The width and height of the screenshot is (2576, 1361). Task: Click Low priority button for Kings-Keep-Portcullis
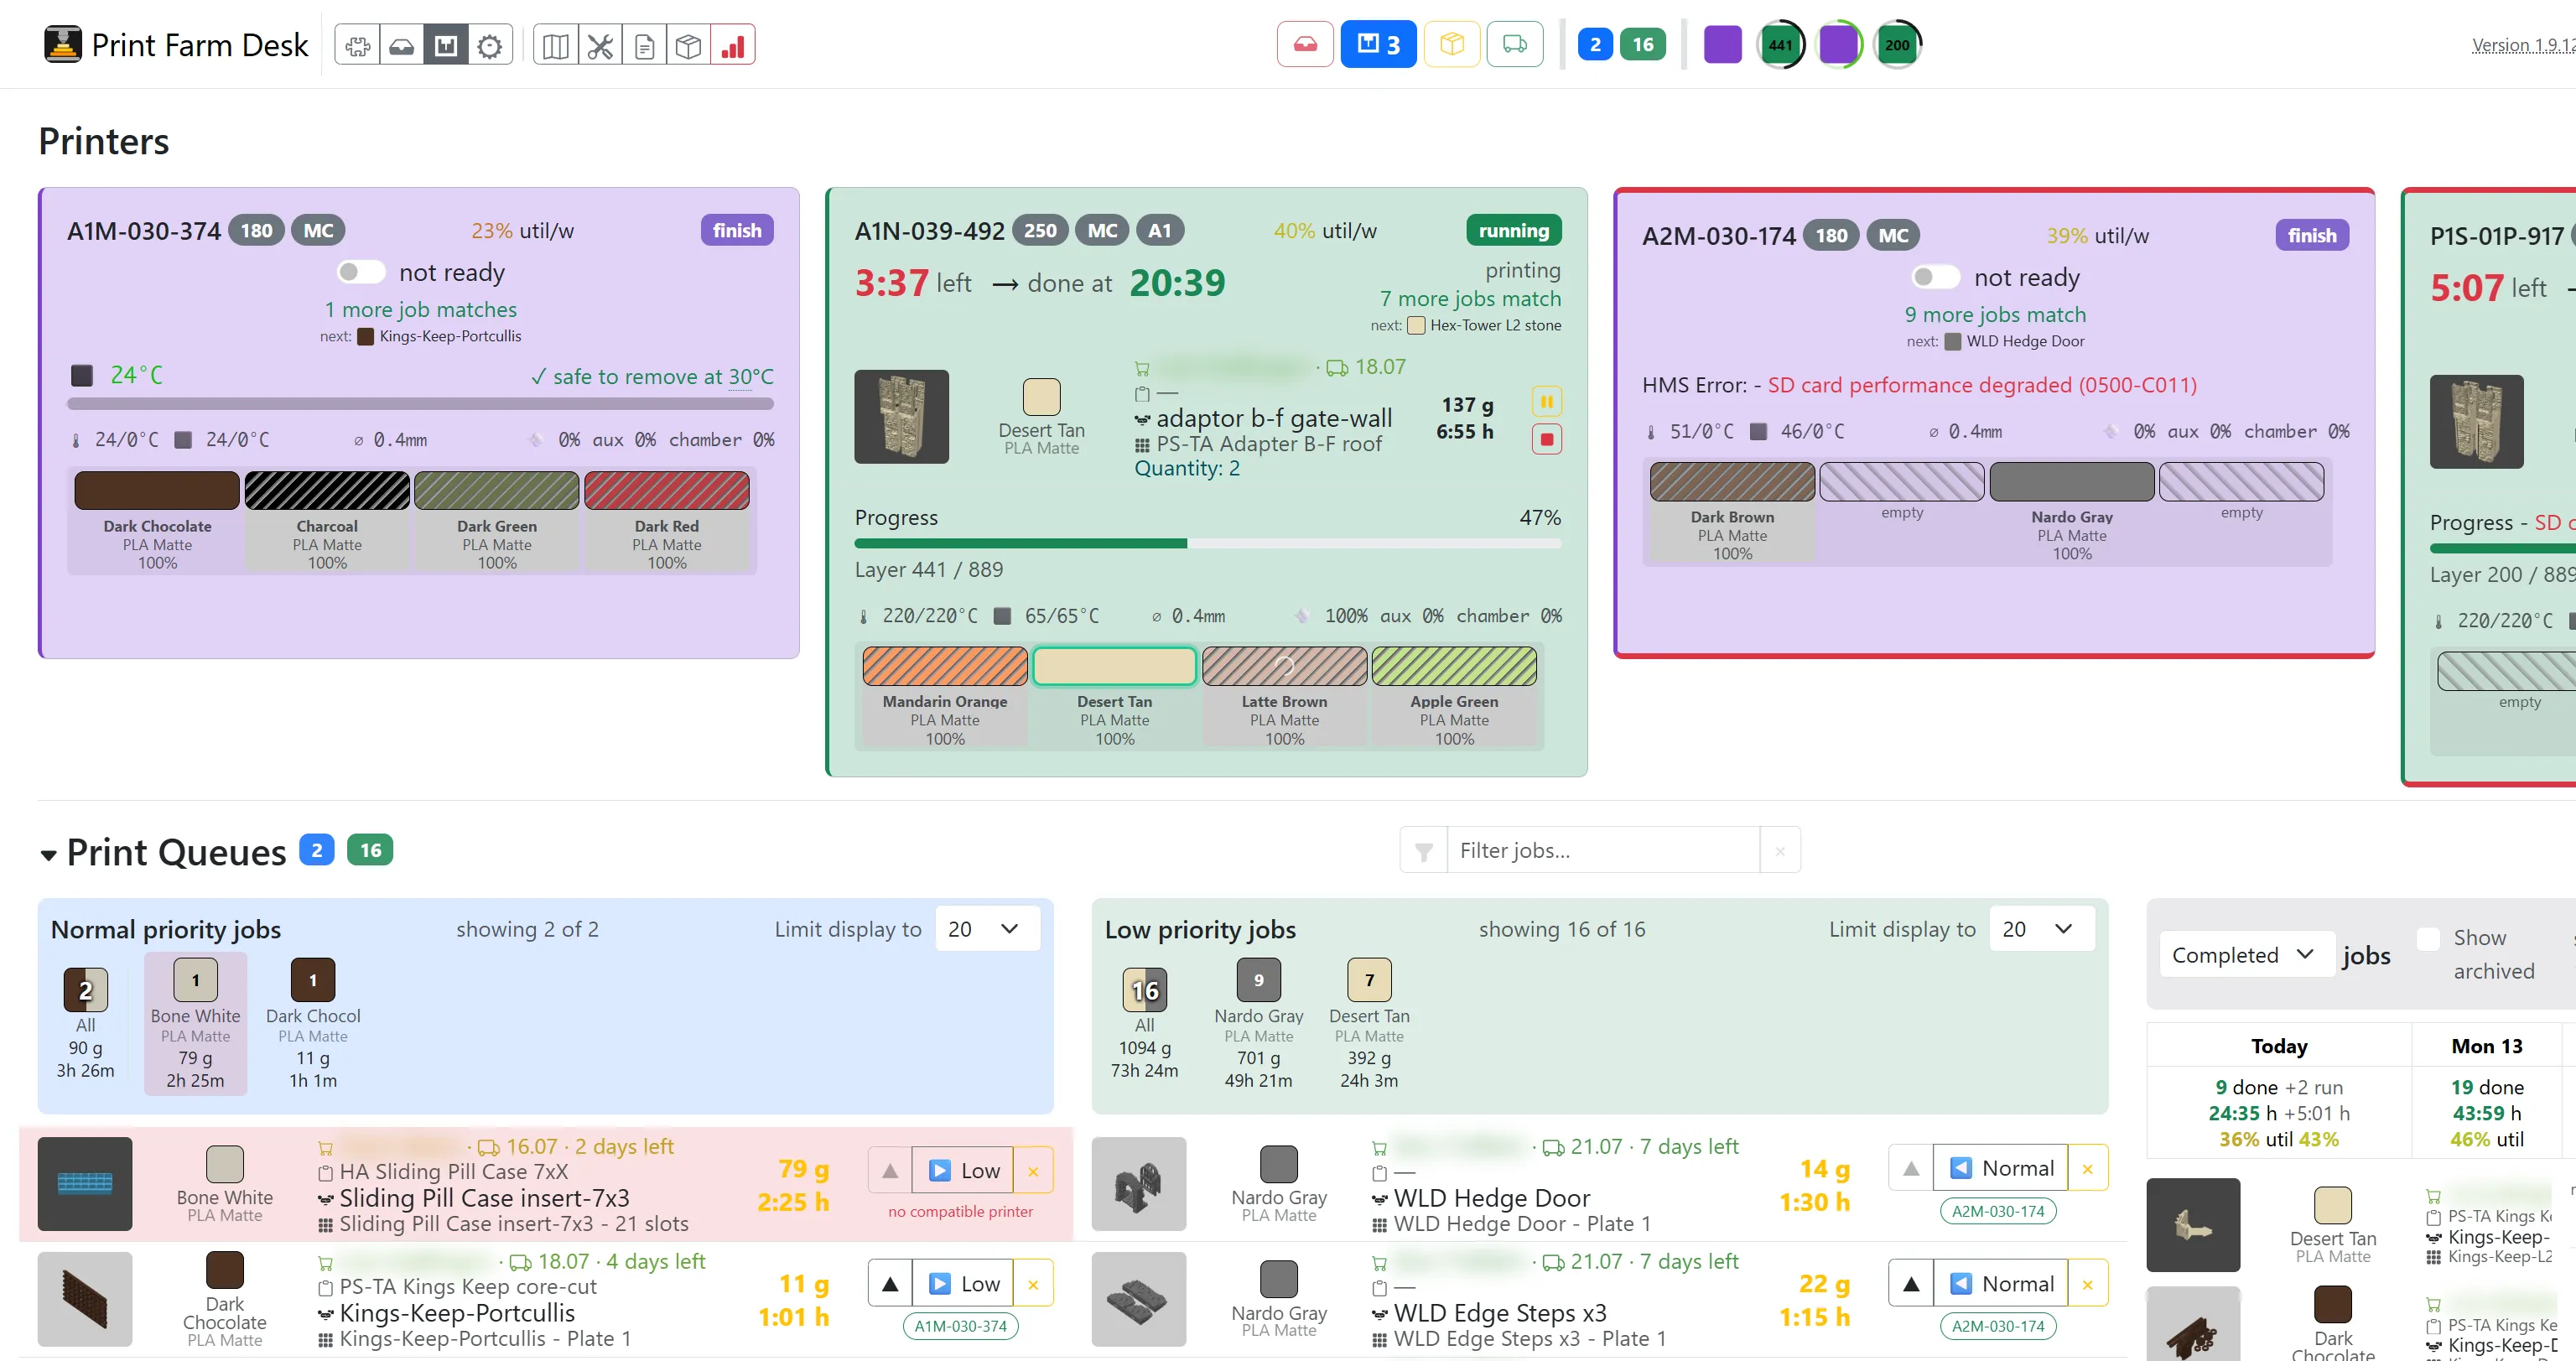963,1284
